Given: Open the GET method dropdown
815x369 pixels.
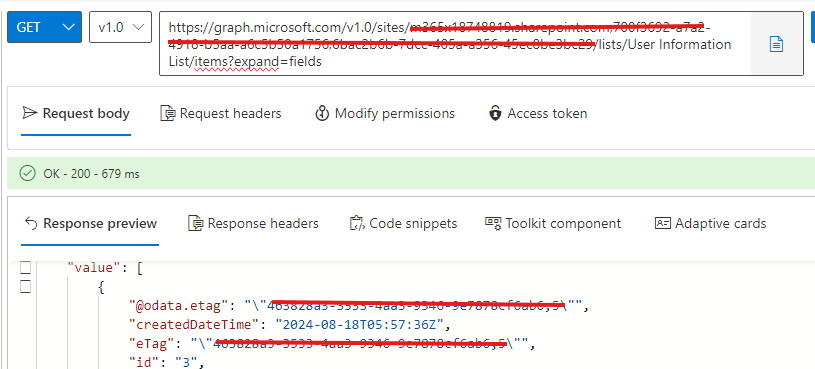Looking at the screenshot, I should coord(44,27).
